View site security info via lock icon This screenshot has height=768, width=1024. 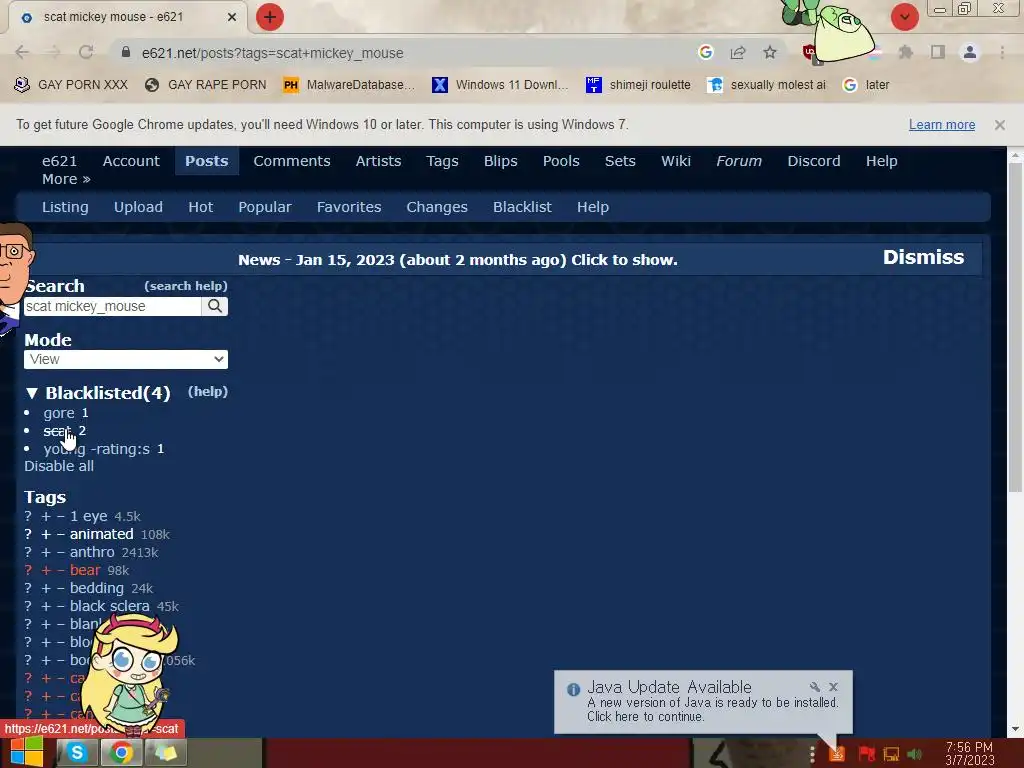(x=126, y=52)
